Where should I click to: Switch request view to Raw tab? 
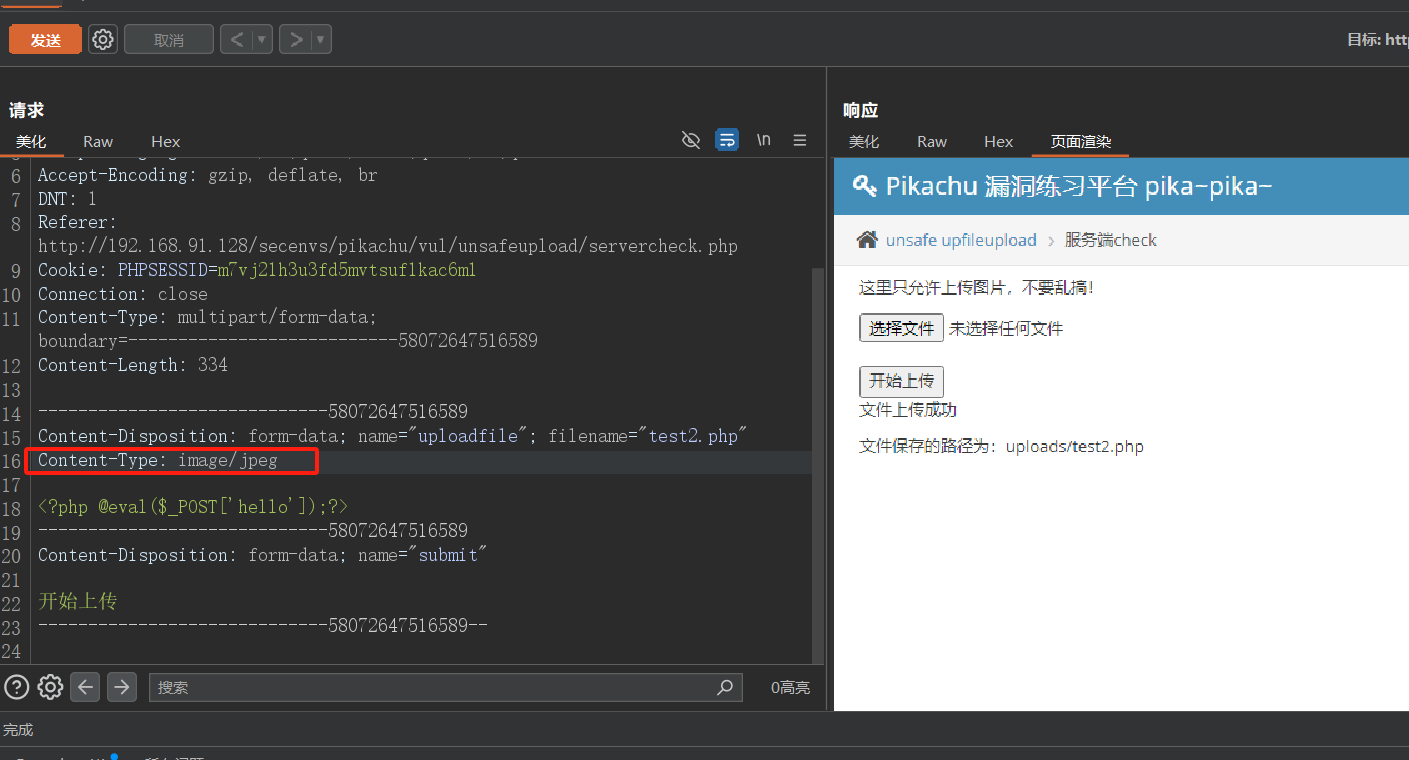point(98,142)
